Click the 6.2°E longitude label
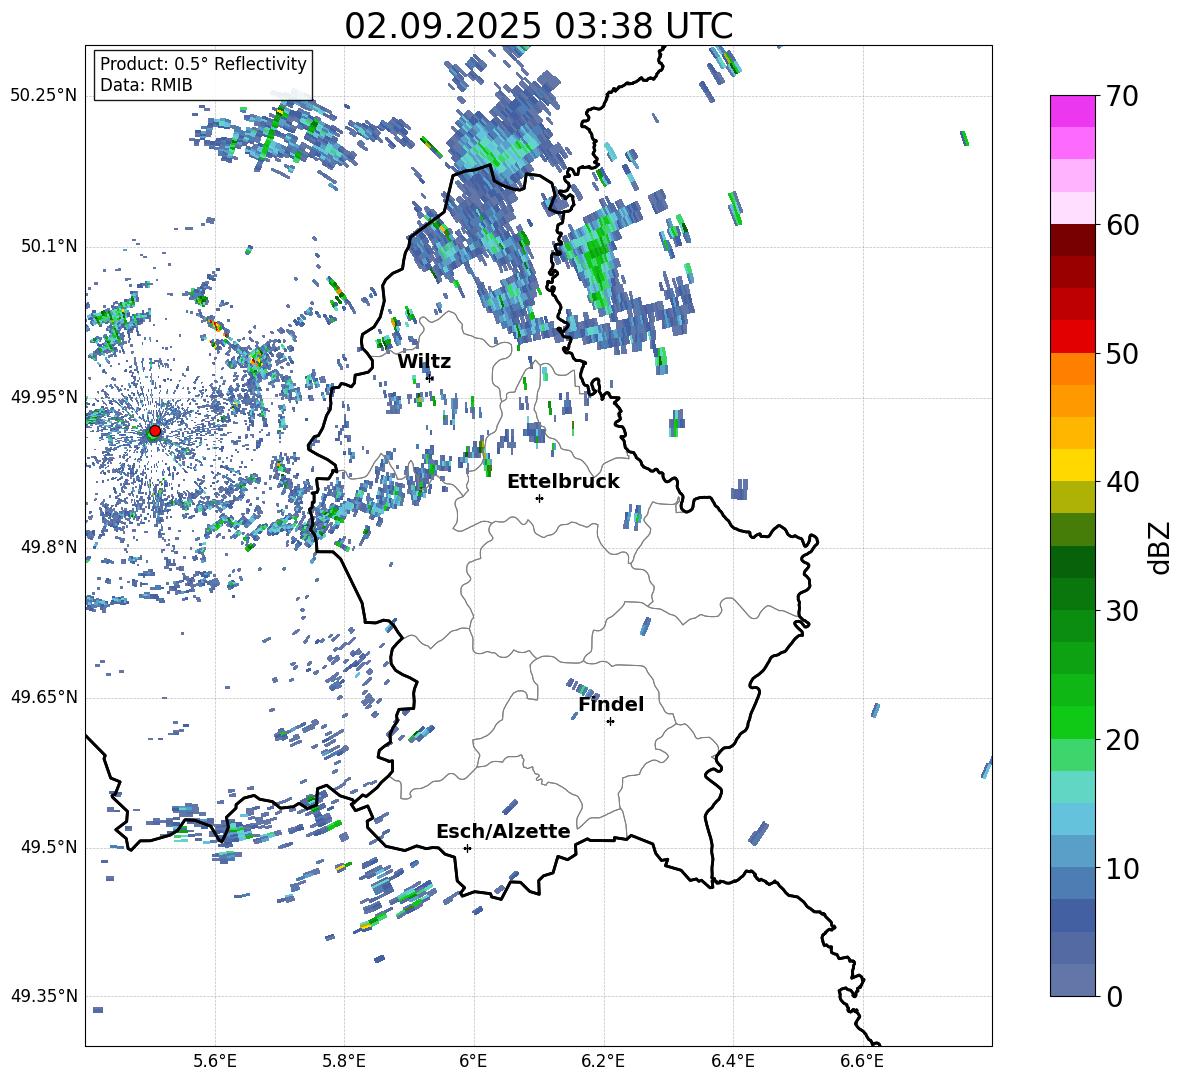 point(603,1061)
